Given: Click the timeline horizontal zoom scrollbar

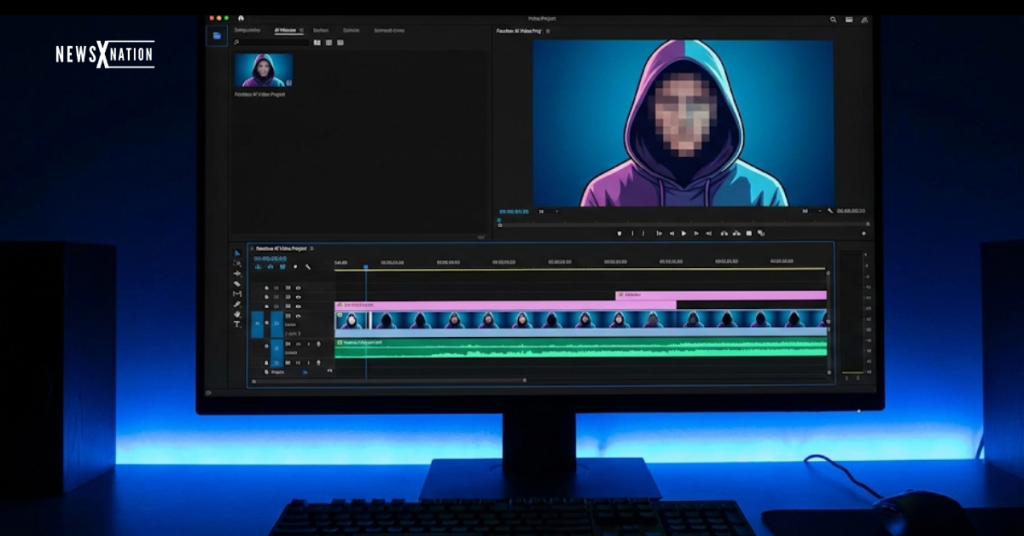Looking at the screenshot, I should point(389,381).
